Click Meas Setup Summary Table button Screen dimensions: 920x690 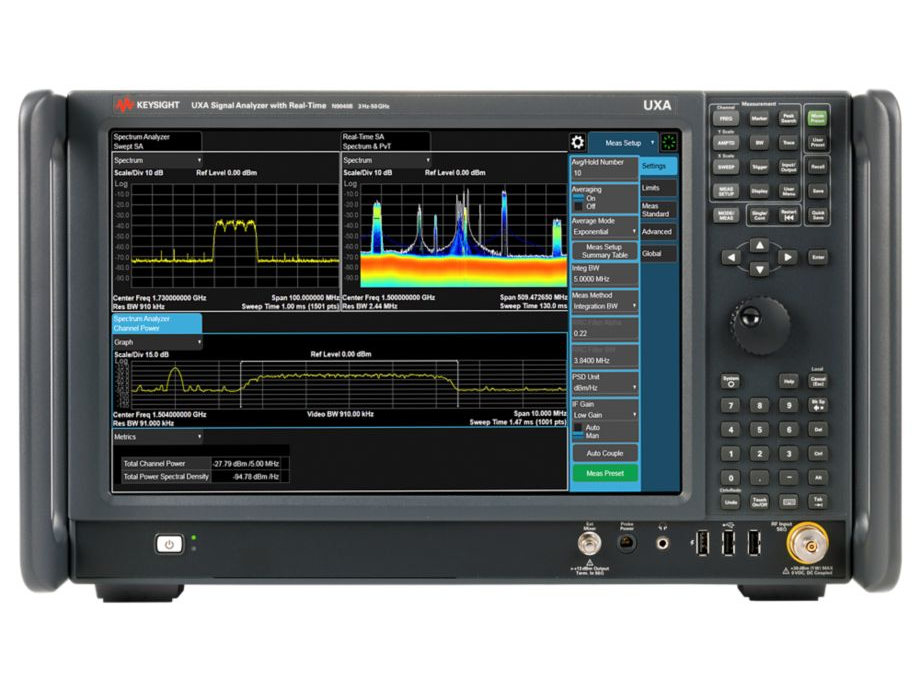604,251
